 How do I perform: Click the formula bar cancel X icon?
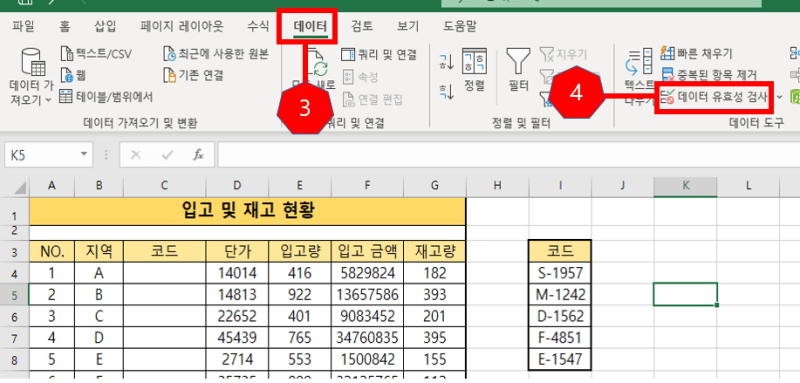pos(136,155)
